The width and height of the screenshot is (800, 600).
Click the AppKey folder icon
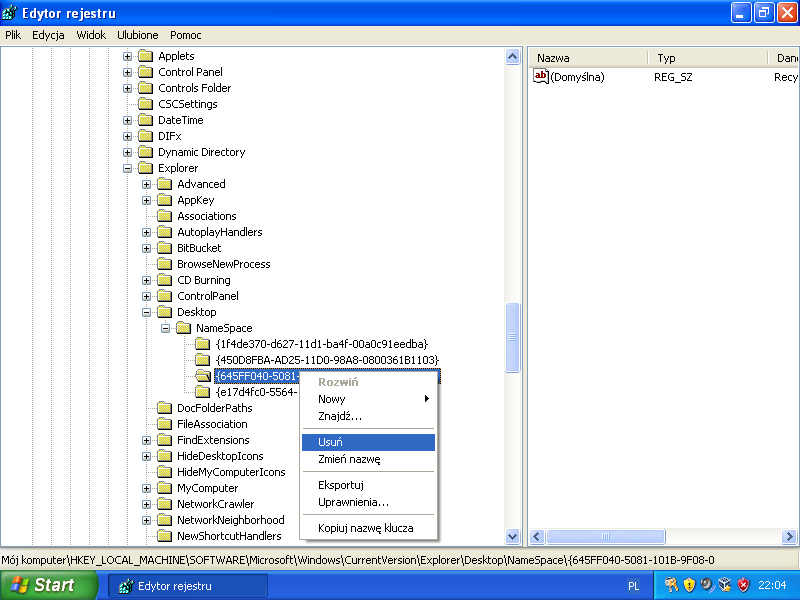165,200
